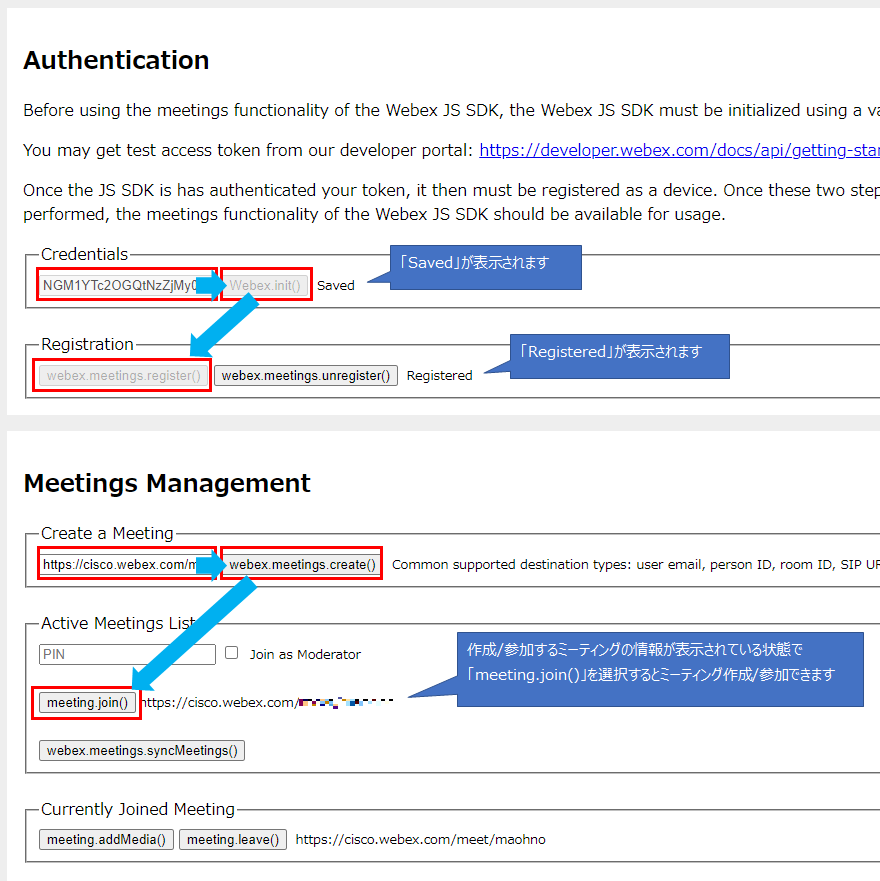This screenshot has height=881, width=880.
Task: Click the Authentication heading
Action: [x=116, y=61]
